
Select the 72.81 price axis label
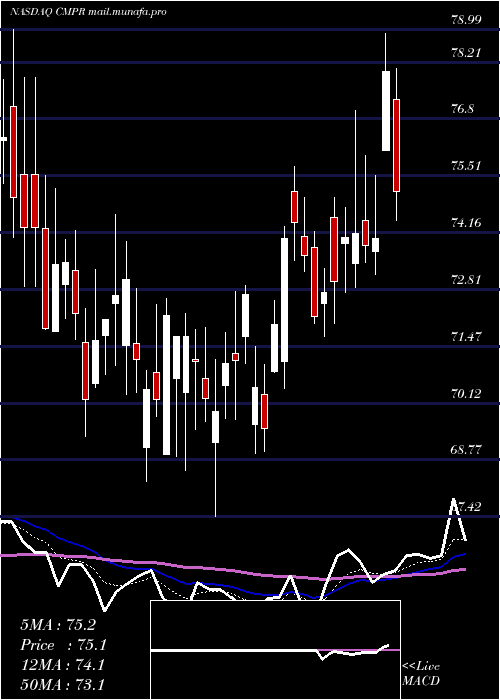coord(466,280)
